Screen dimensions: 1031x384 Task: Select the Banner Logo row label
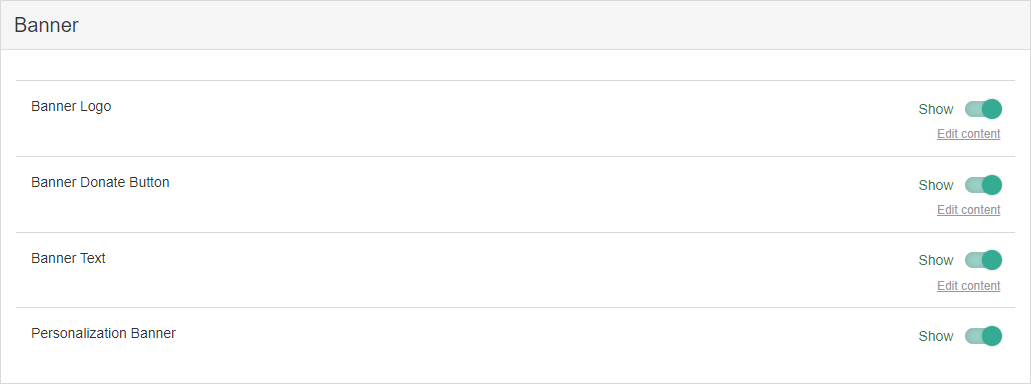click(x=71, y=107)
